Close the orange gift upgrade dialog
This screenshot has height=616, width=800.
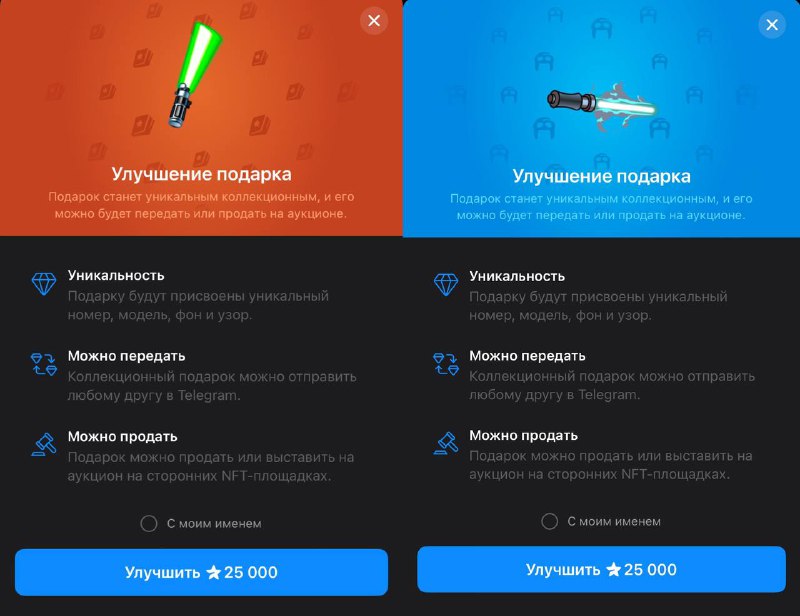374,21
